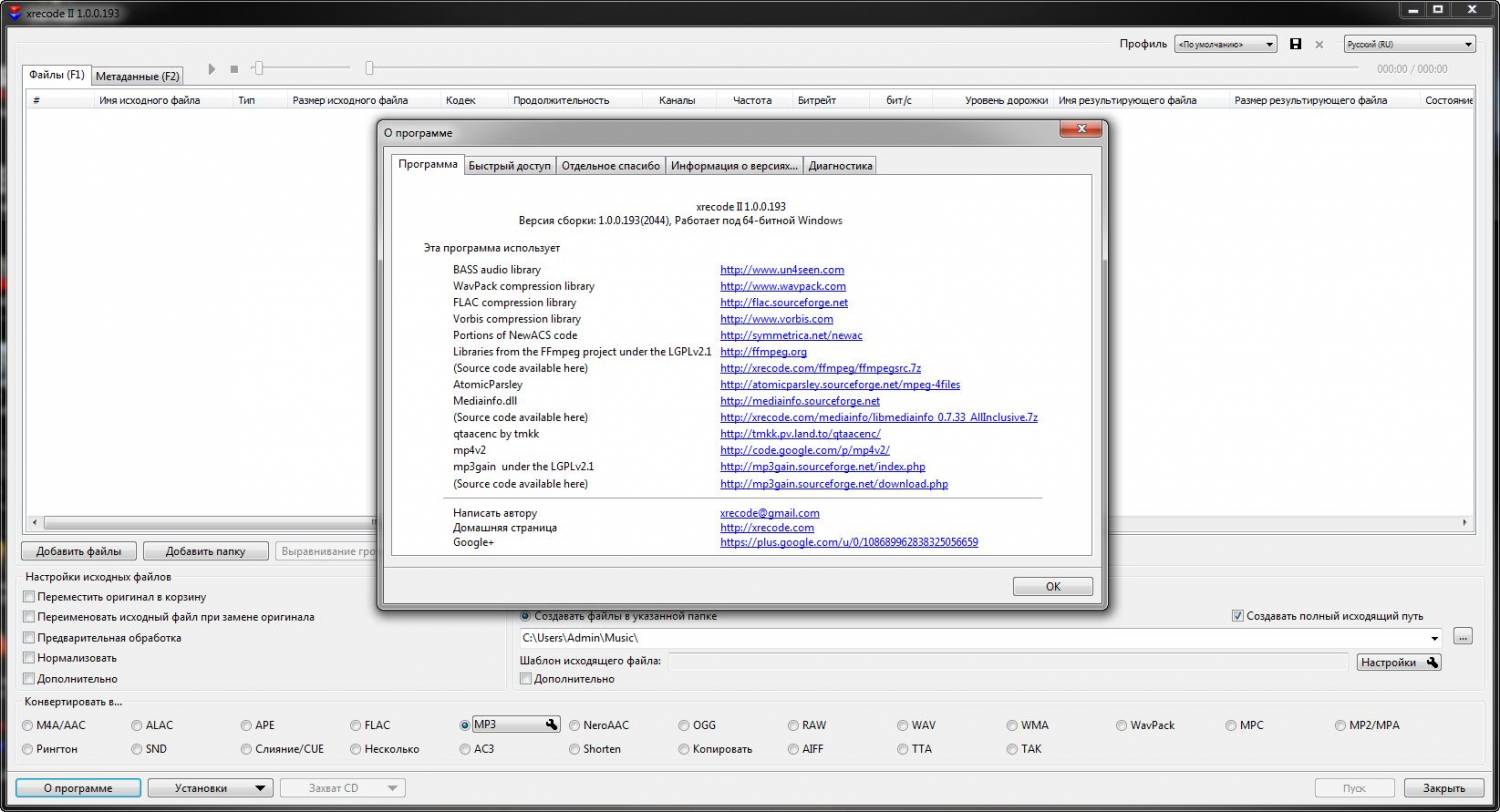Click the volume slider handle
This screenshot has height=812, width=1500.
[x=258, y=68]
